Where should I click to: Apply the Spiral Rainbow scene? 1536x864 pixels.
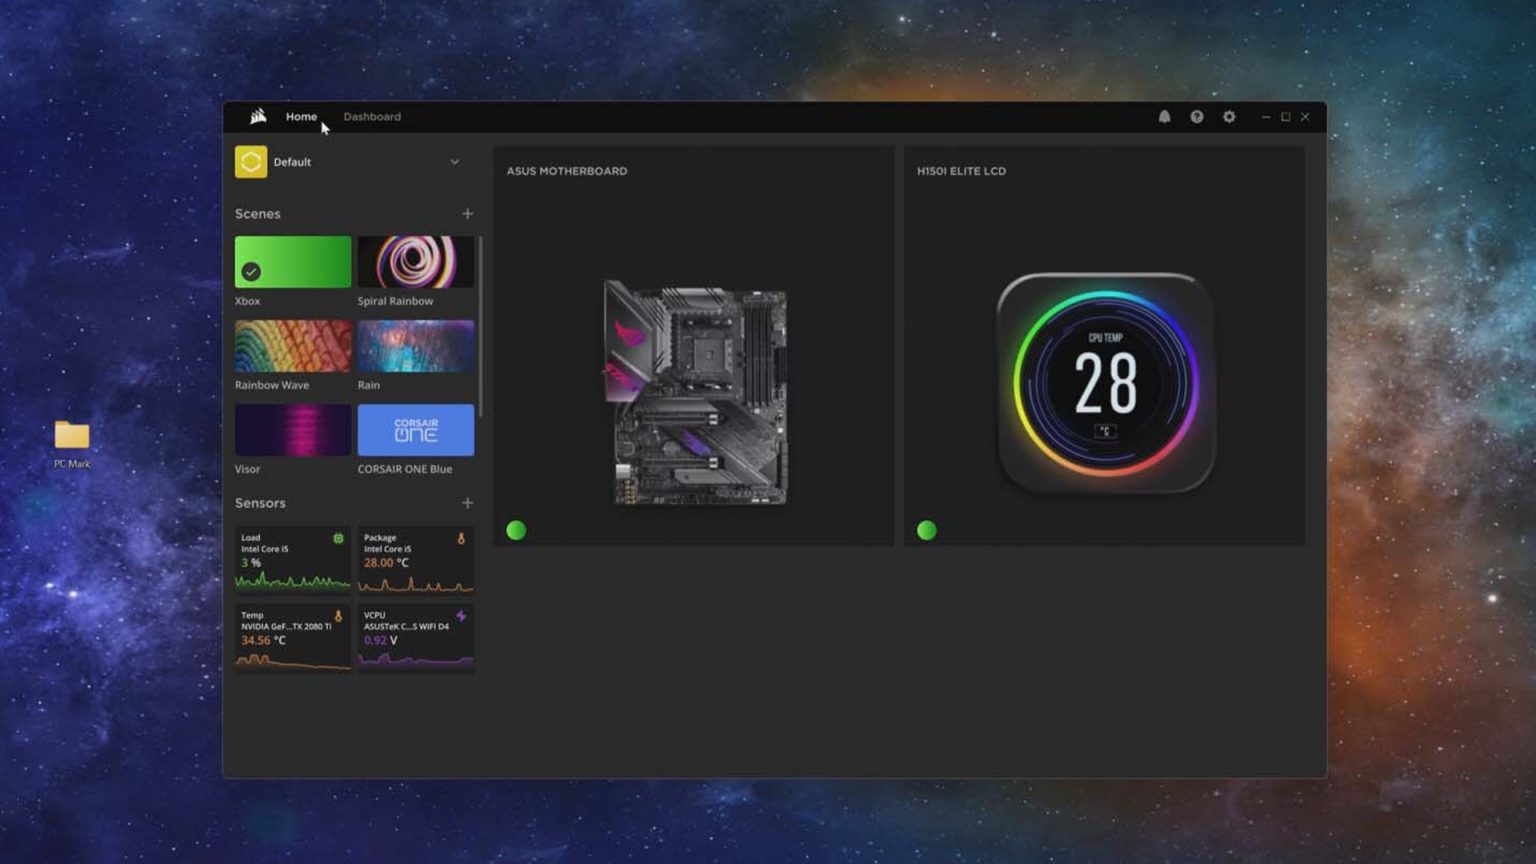[416, 262]
